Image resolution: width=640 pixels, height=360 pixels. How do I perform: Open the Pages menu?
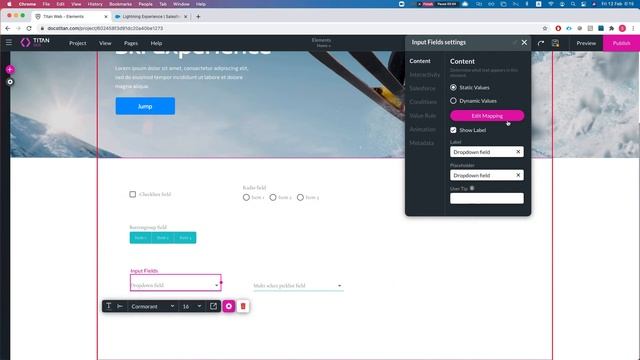(x=131, y=43)
